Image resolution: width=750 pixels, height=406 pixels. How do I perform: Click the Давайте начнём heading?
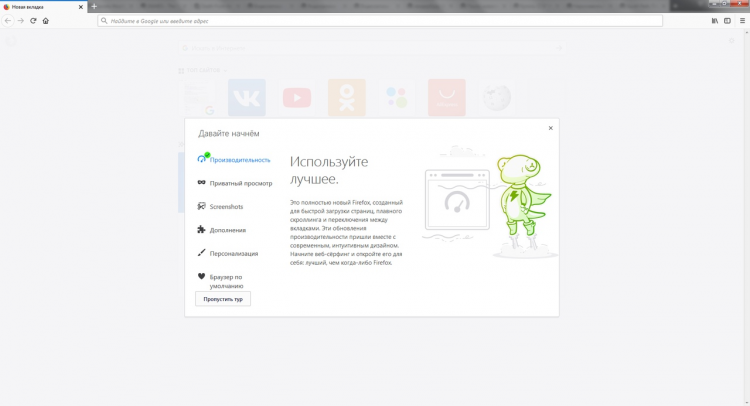229,133
